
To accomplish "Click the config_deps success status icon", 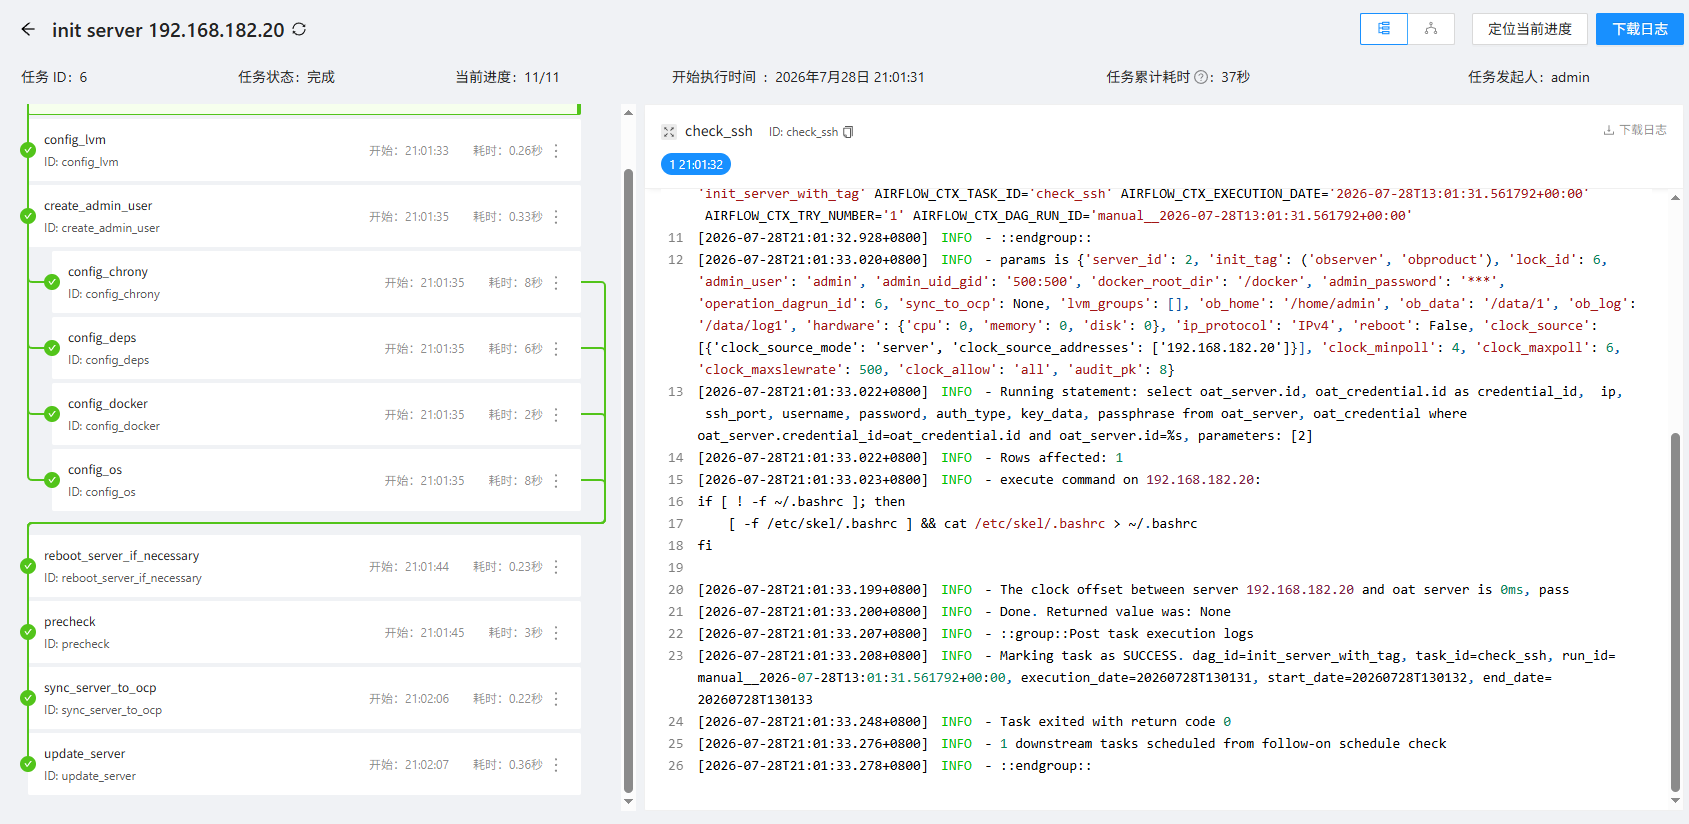I will point(52,348).
